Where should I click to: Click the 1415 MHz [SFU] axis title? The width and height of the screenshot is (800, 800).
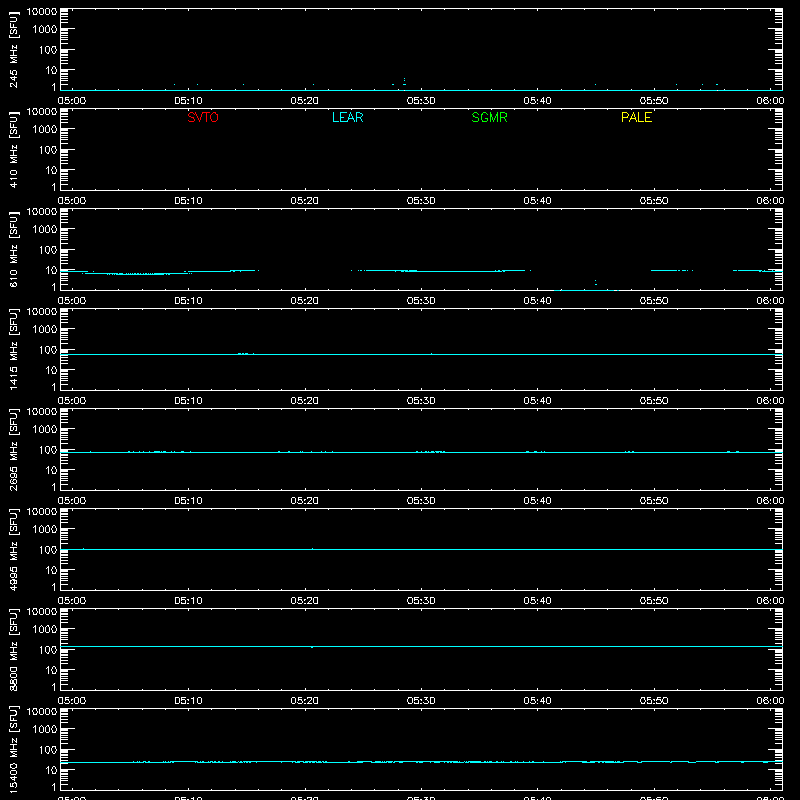[x=13, y=350]
